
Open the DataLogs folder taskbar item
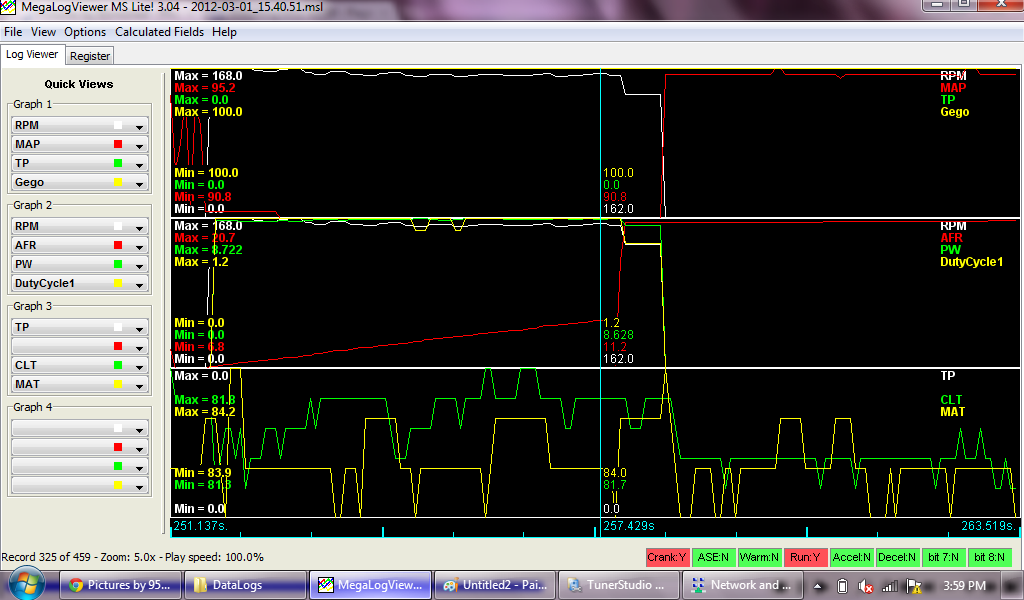245,585
